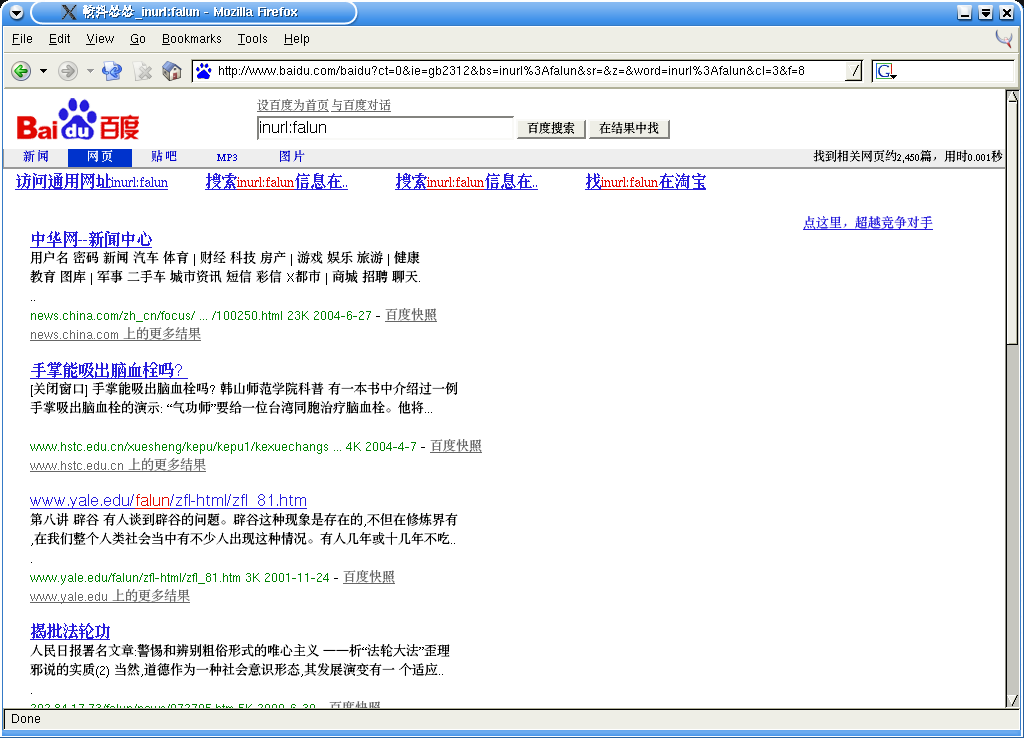The image size is (1024, 738).
Task: Open 百度快照 for the www.yale.edu result
Action: click(x=369, y=577)
